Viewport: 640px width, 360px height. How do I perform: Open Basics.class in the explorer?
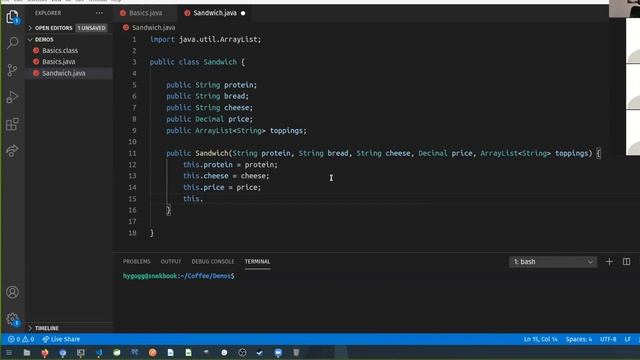60,51
